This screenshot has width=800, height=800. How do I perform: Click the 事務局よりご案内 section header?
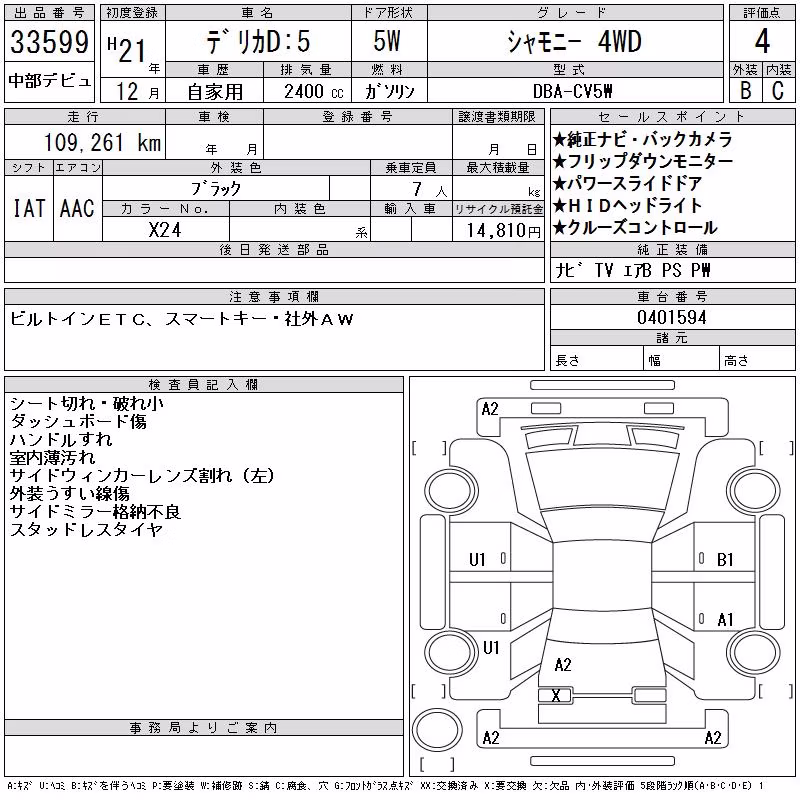pyautogui.click(x=204, y=728)
